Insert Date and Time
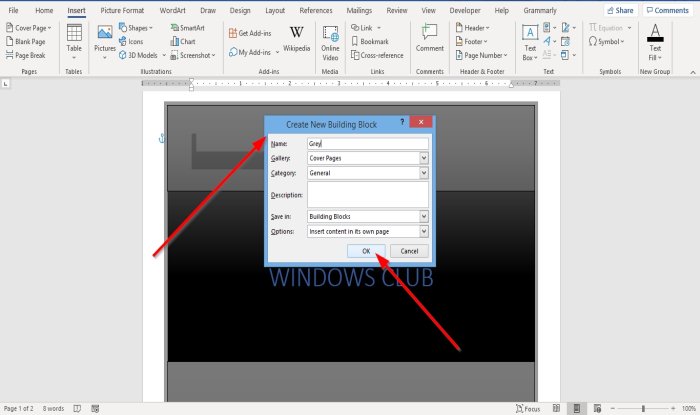 coord(565,42)
